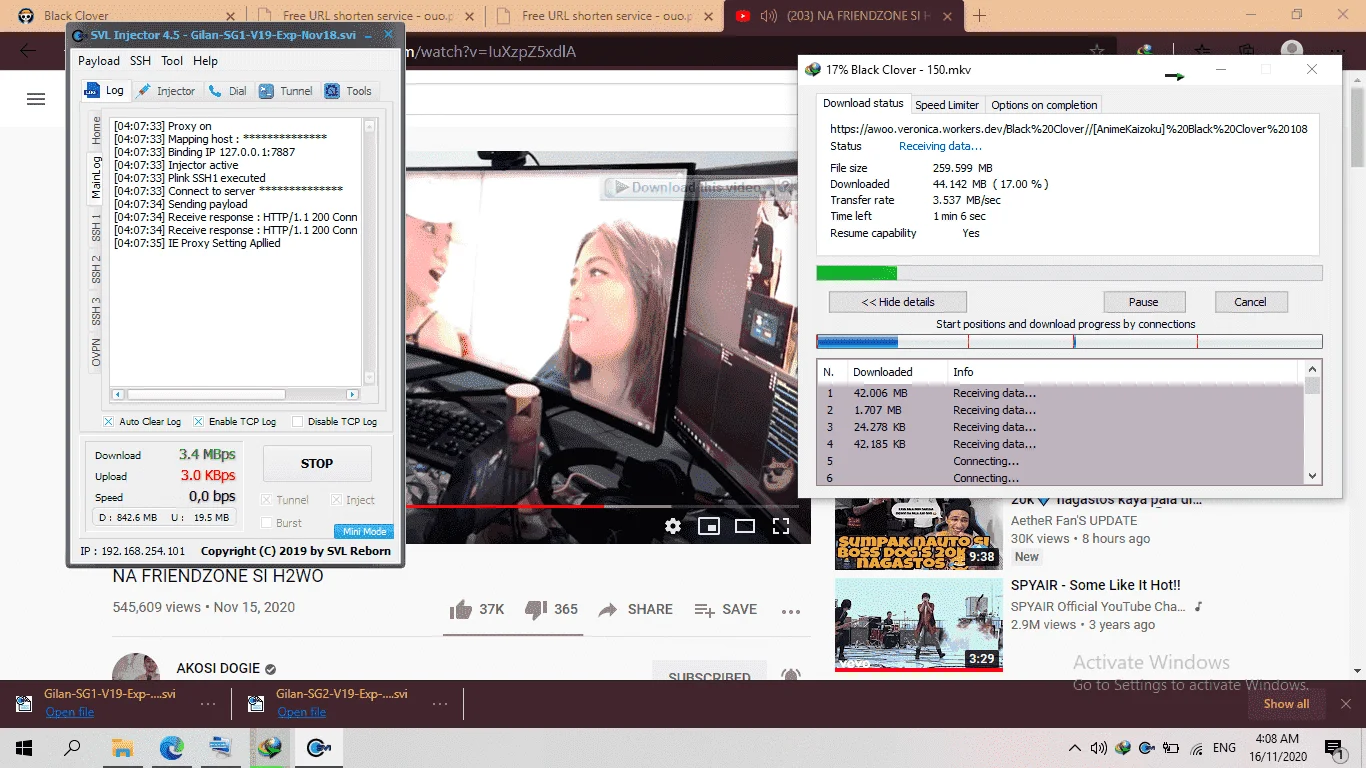
Task: Click Hide details in the download dialog
Action: (898, 302)
